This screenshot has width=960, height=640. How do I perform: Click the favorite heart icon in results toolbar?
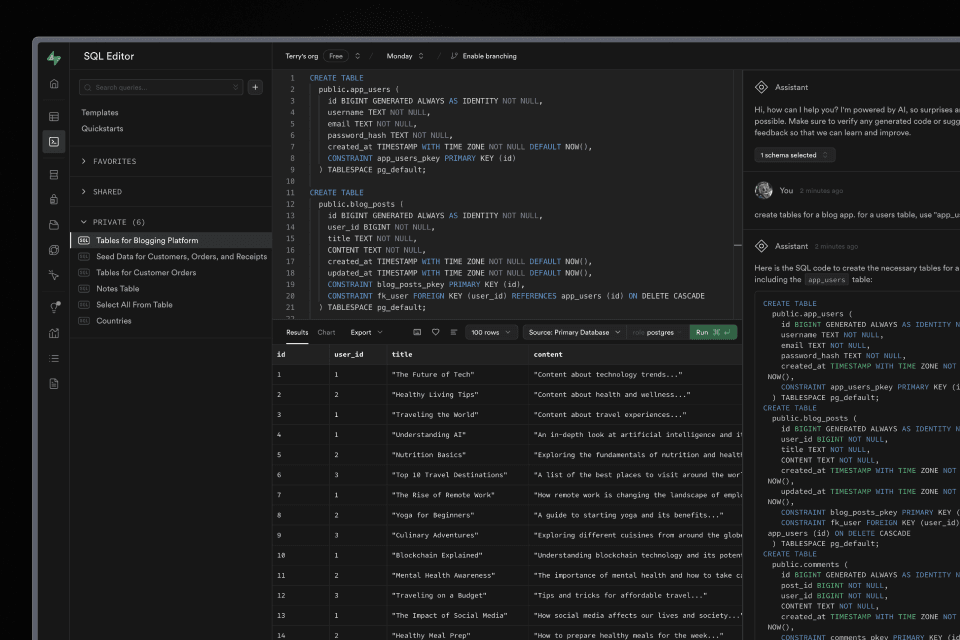[x=435, y=332]
